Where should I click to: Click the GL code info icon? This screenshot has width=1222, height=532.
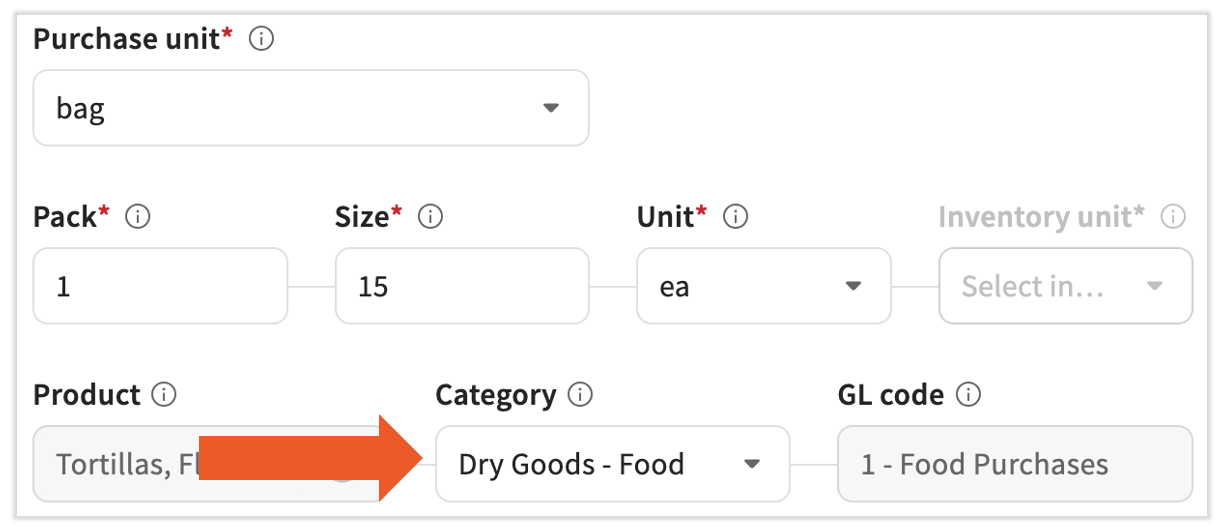(x=967, y=395)
